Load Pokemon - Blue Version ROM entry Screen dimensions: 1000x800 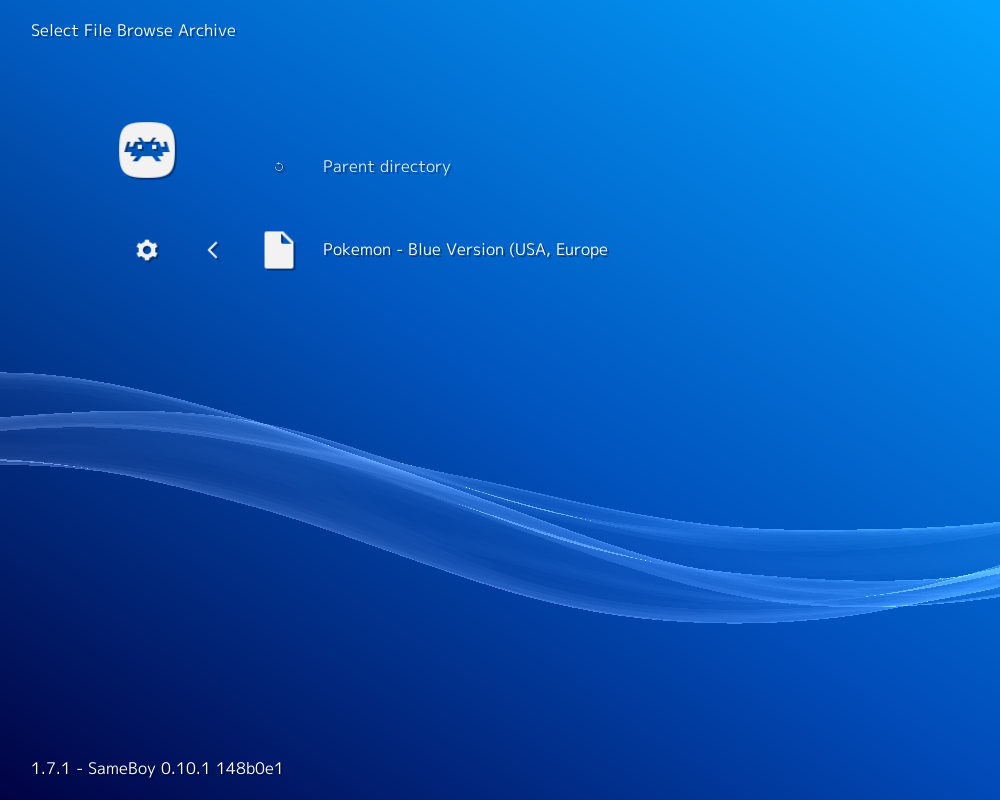coord(465,249)
